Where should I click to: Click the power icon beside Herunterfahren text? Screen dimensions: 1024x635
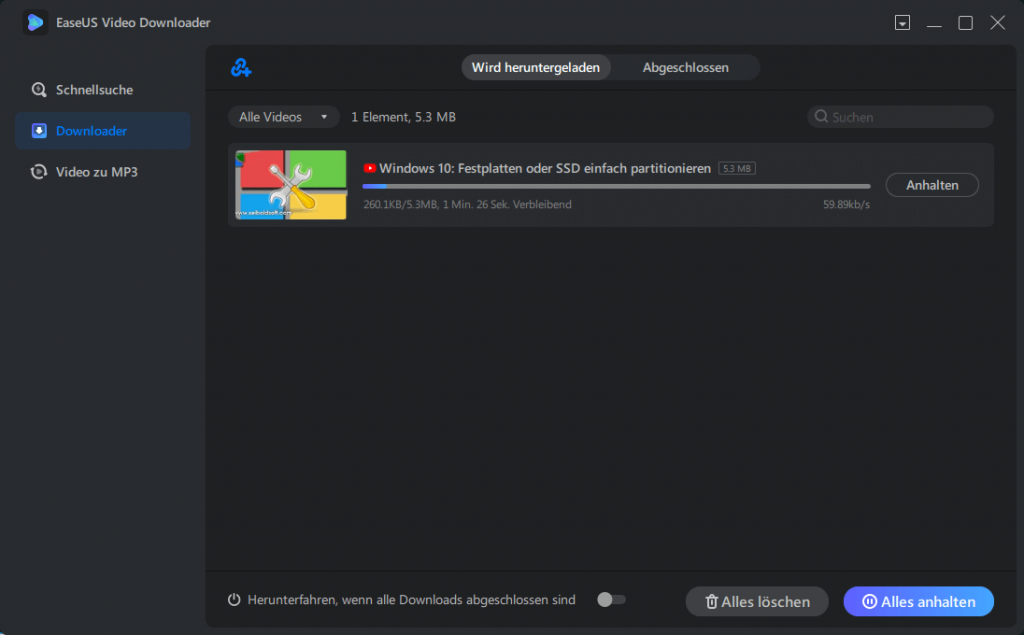pyautogui.click(x=232, y=599)
